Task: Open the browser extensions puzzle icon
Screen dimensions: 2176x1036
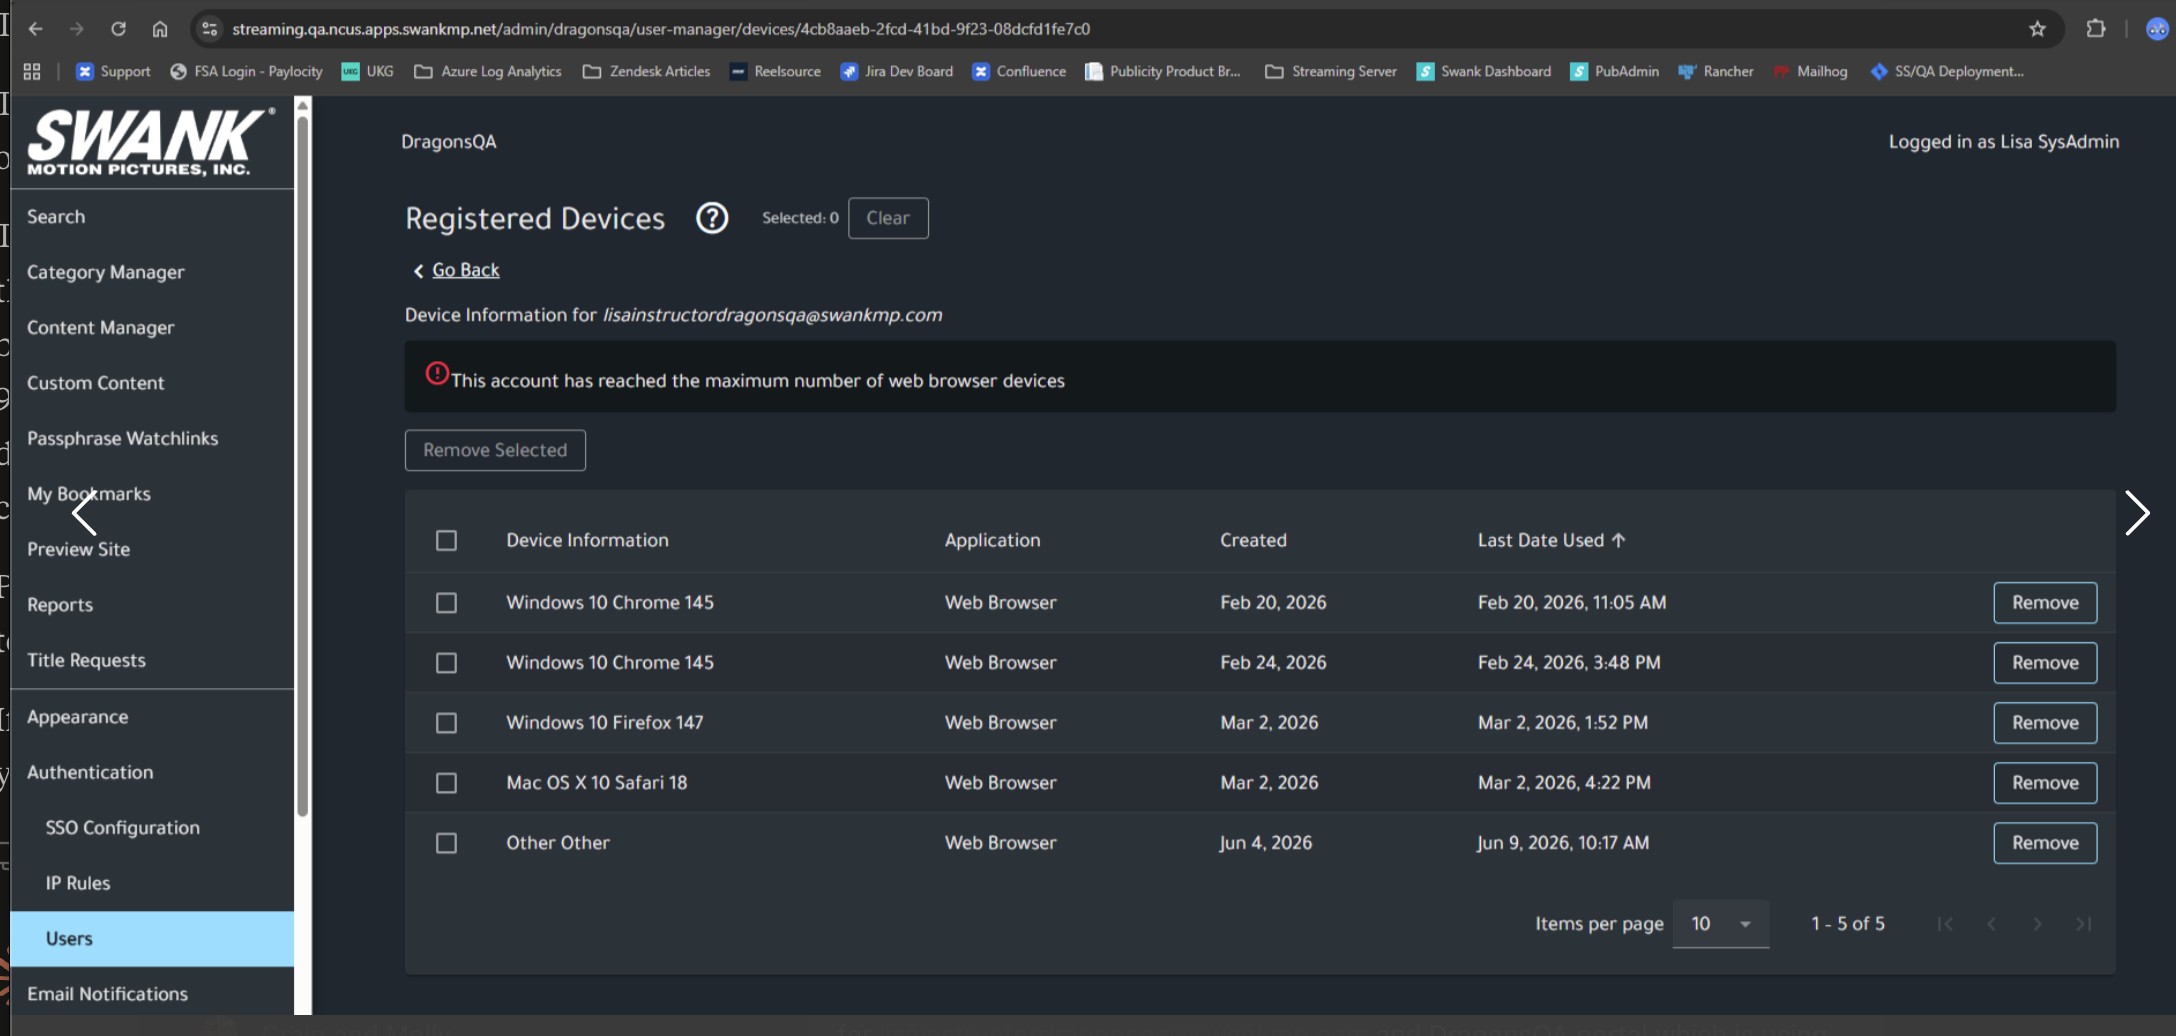Action: tap(2096, 29)
